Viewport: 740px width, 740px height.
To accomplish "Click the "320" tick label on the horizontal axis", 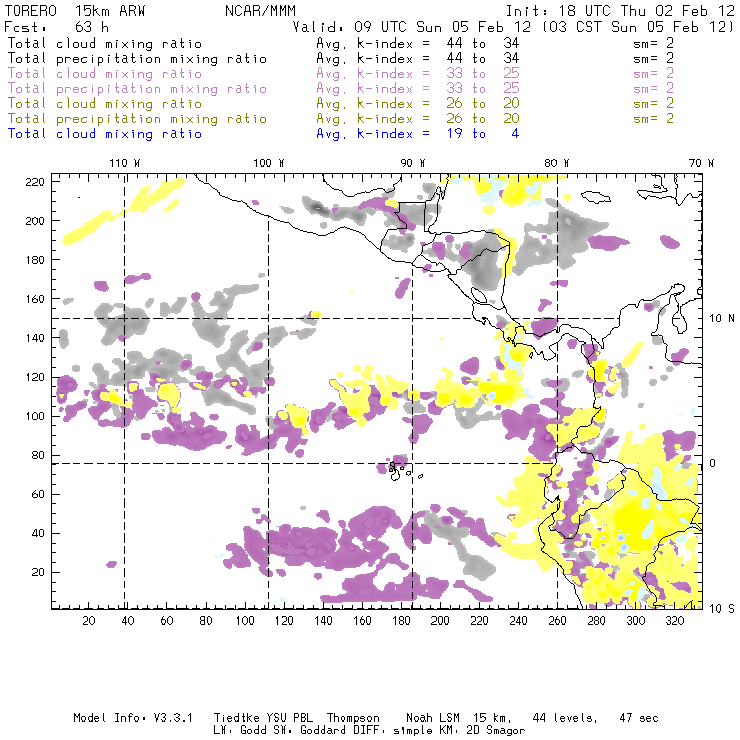I will 675,621.
